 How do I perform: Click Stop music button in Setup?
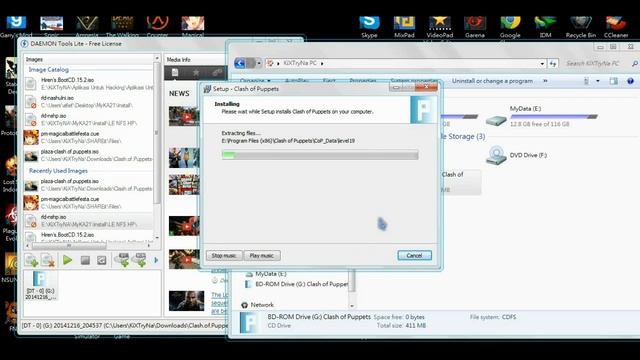click(224, 256)
